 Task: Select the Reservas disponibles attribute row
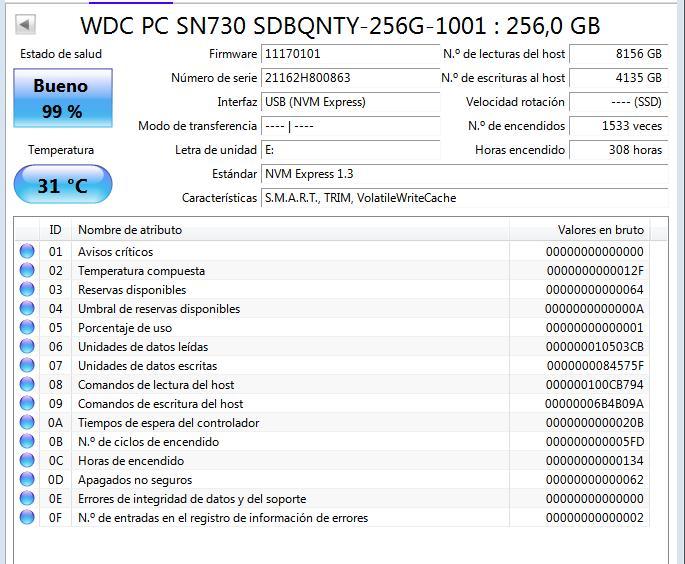[332, 290]
